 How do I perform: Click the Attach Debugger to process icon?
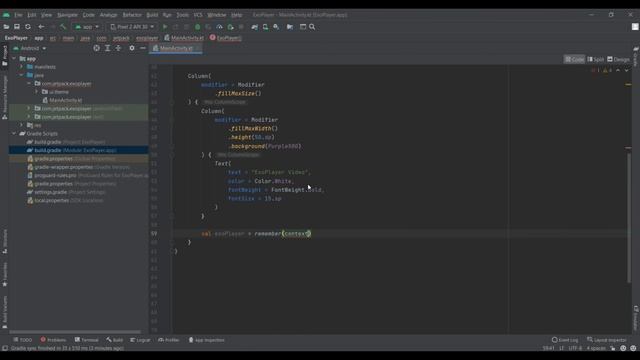click(230, 27)
